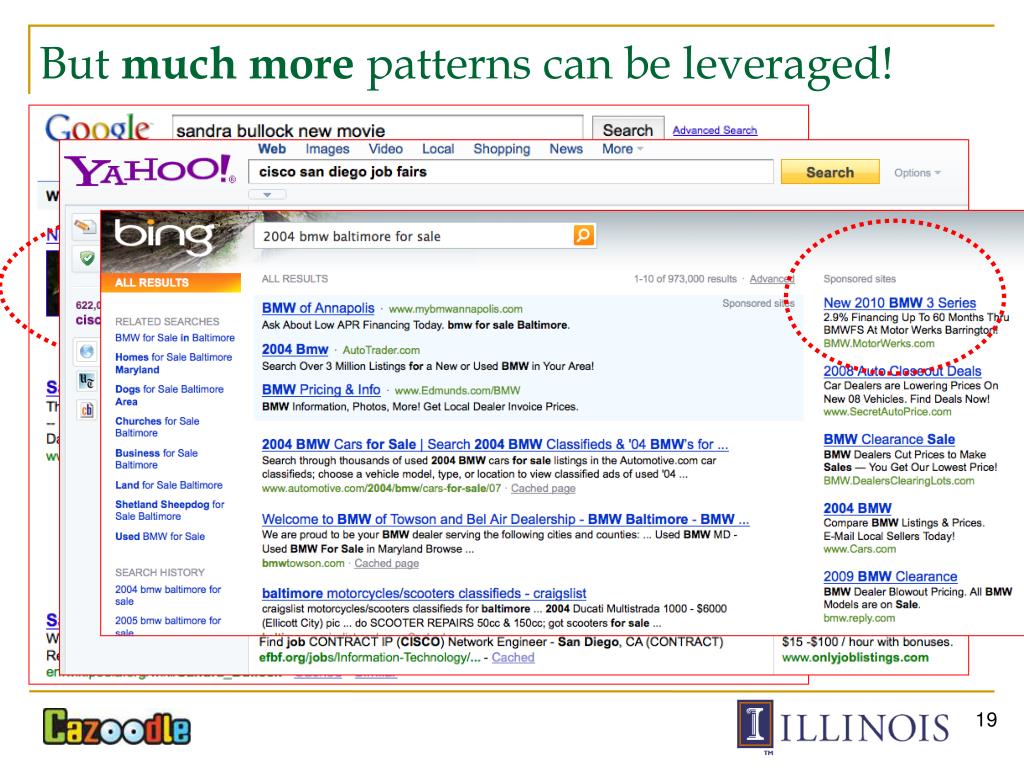Image resolution: width=1024 pixels, height=768 pixels.
Task: Click the Bing search input field
Action: click(x=414, y=236)
